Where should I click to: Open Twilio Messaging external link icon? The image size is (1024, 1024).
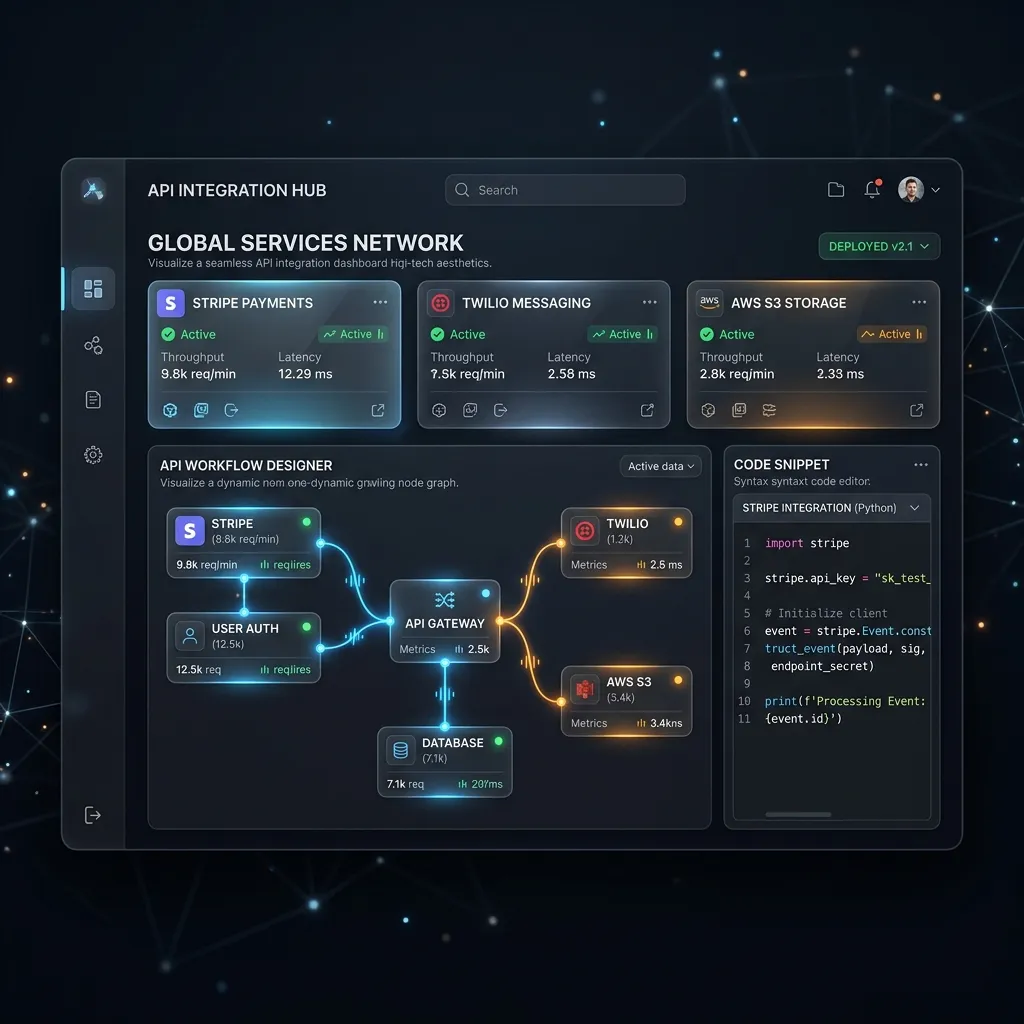coord(647,410)
